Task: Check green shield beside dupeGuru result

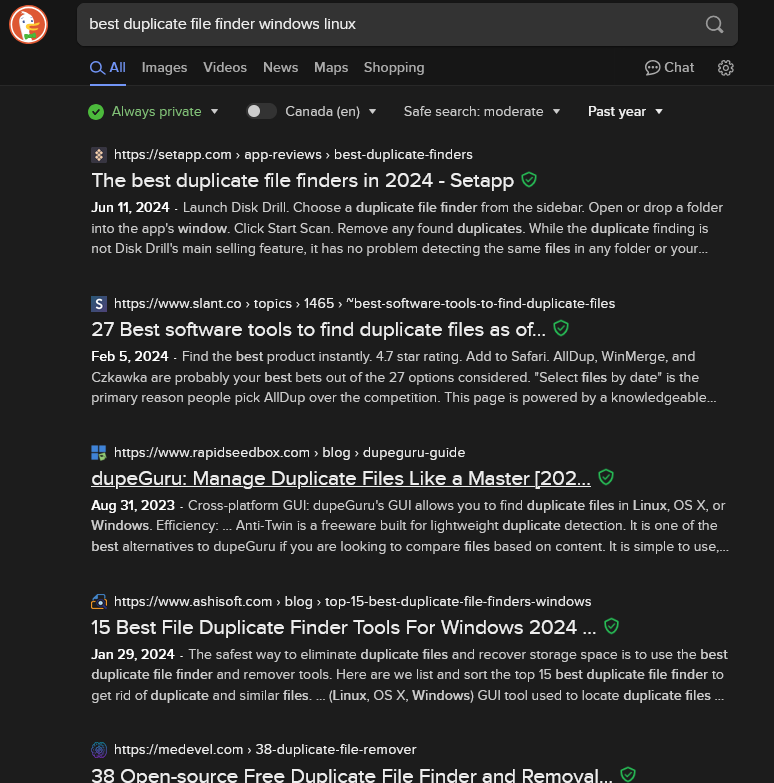Action: 606,477
